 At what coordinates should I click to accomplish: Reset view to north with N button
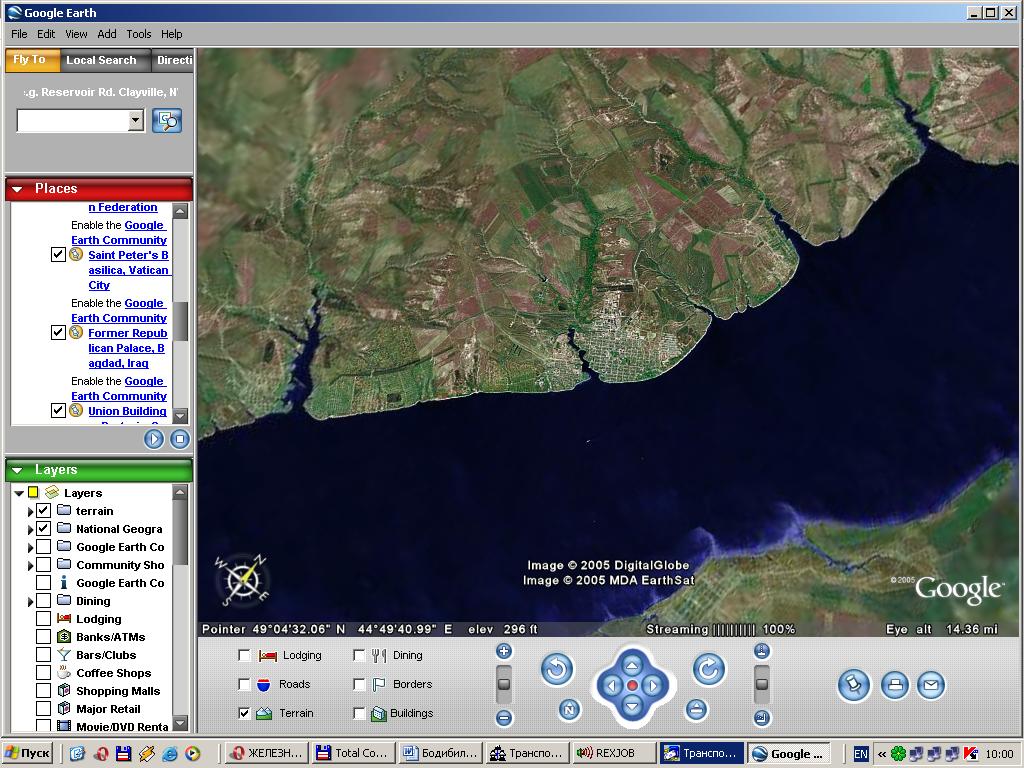(x=569, y=710)
